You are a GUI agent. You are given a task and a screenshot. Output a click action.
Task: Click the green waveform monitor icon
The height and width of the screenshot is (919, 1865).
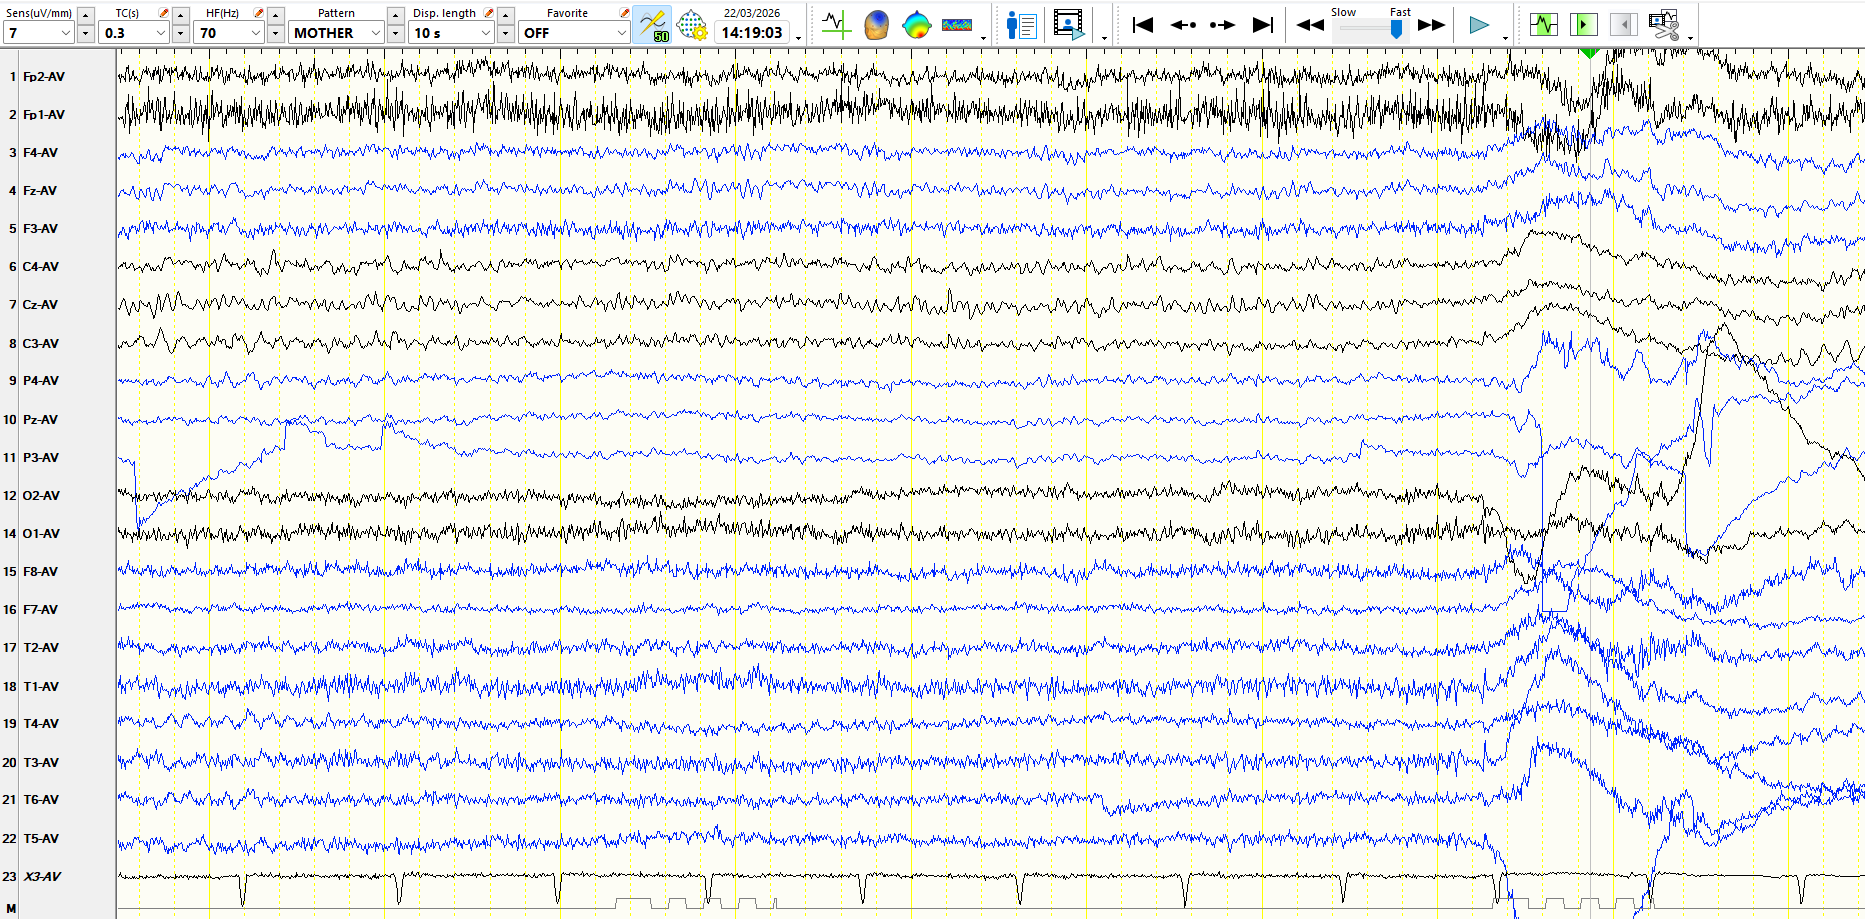[1544, 24]
